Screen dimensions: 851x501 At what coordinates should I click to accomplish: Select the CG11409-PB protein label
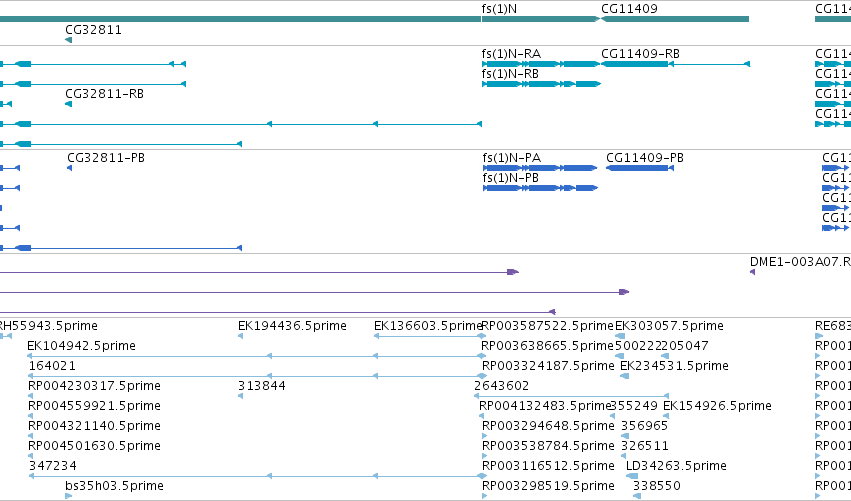[x=645, y=158]
